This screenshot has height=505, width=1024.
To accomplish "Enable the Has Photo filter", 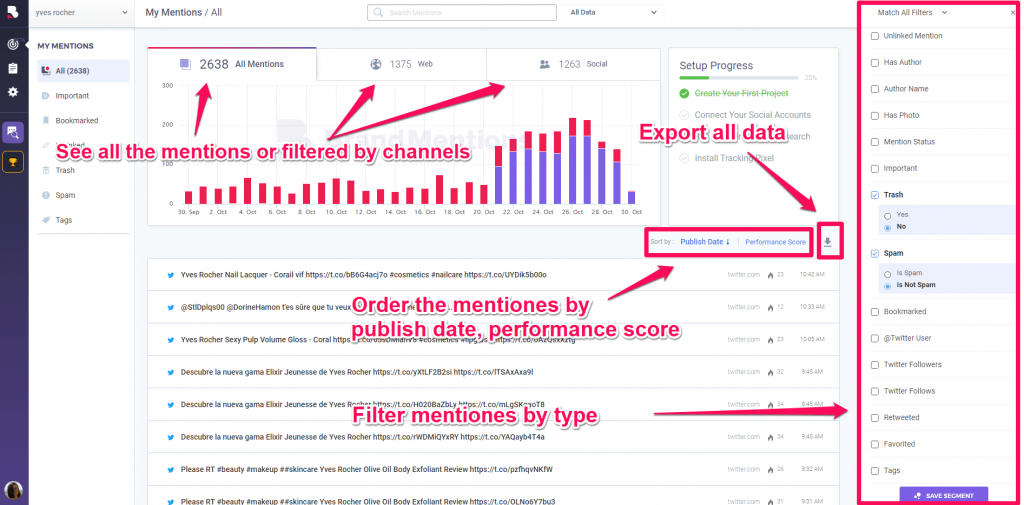I will [875, 116].
